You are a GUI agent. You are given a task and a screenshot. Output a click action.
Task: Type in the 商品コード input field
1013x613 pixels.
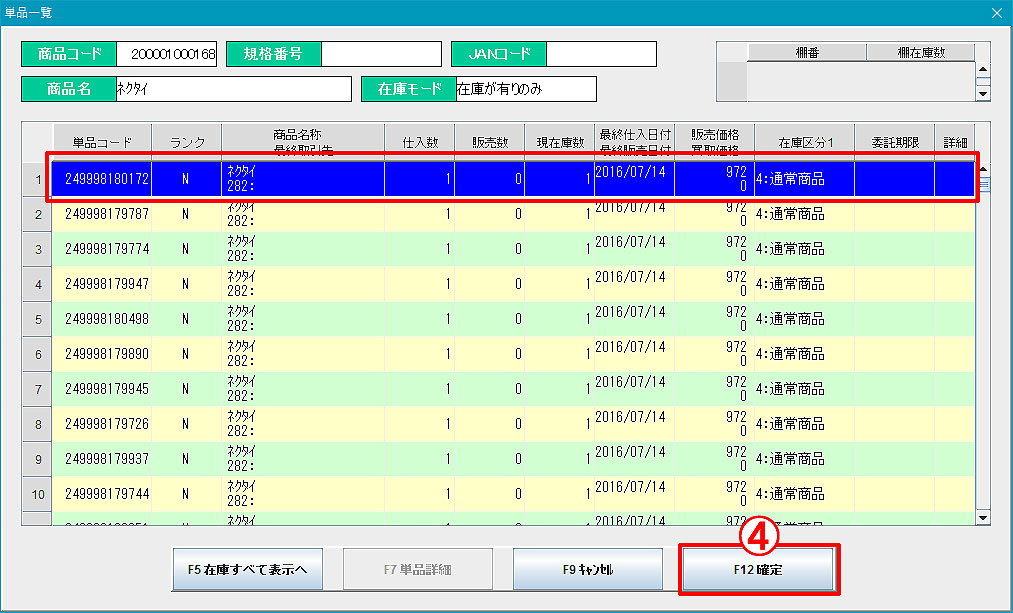pyautogui.click(x=166, y=54)
